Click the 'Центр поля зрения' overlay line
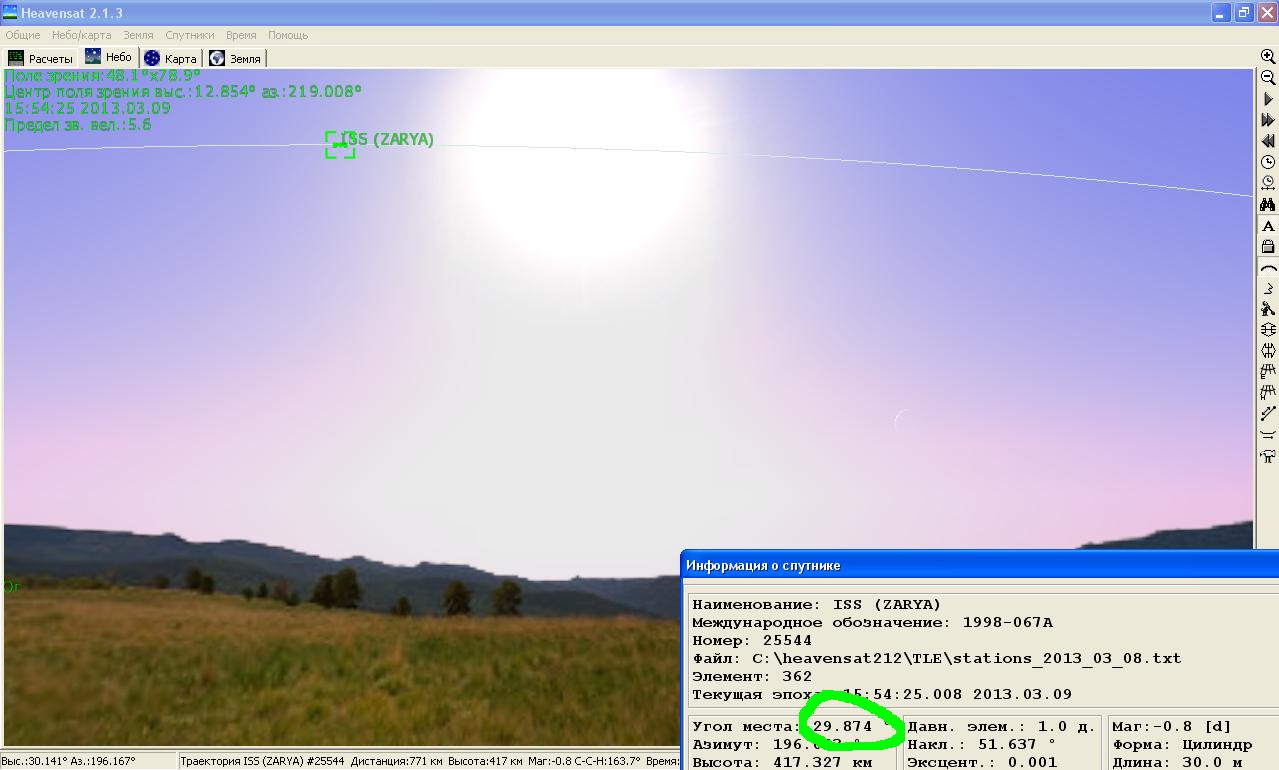Screen dimensions: 1279x770 (183, 91)
